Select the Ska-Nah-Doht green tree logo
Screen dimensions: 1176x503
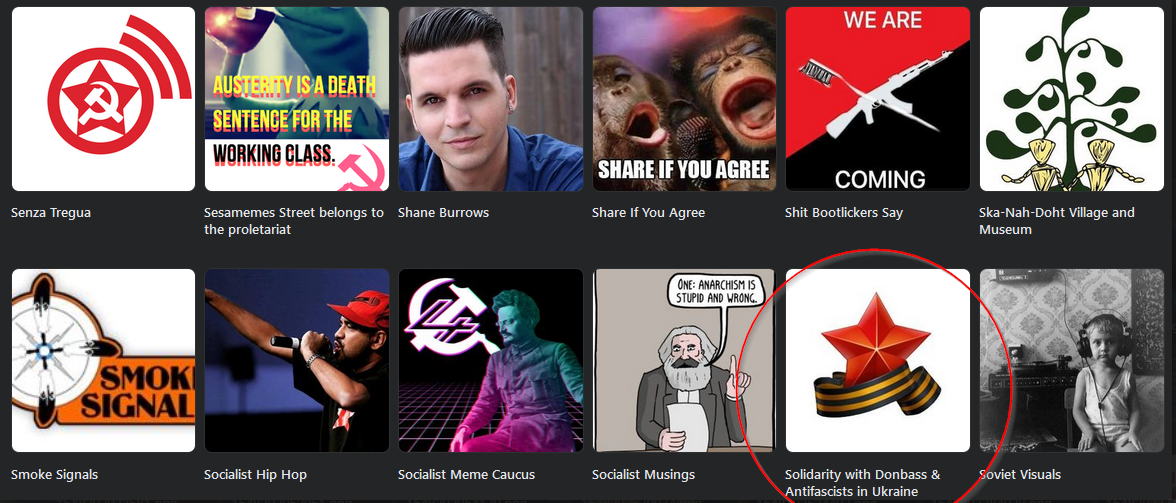(1072, 99)
